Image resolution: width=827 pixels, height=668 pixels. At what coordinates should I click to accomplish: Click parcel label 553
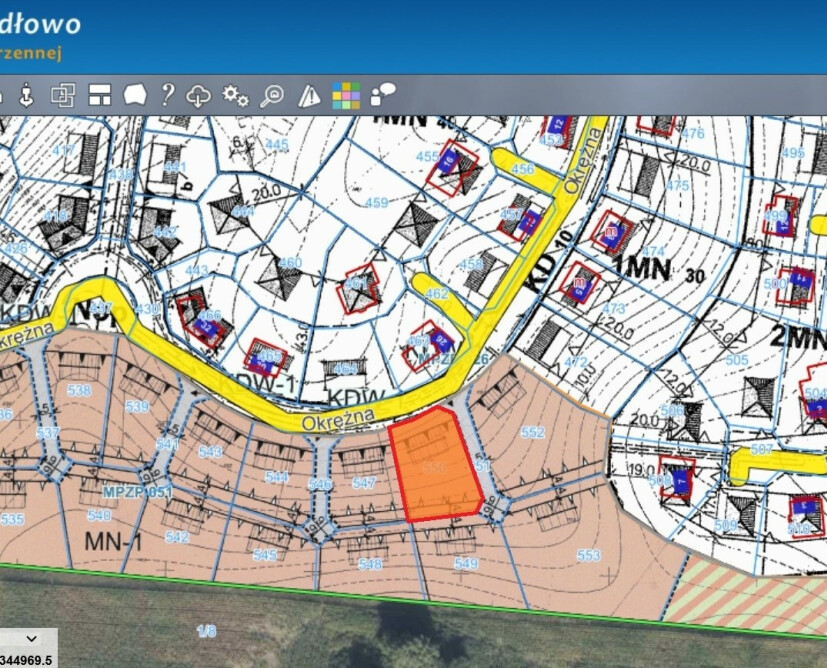(589, 555)
